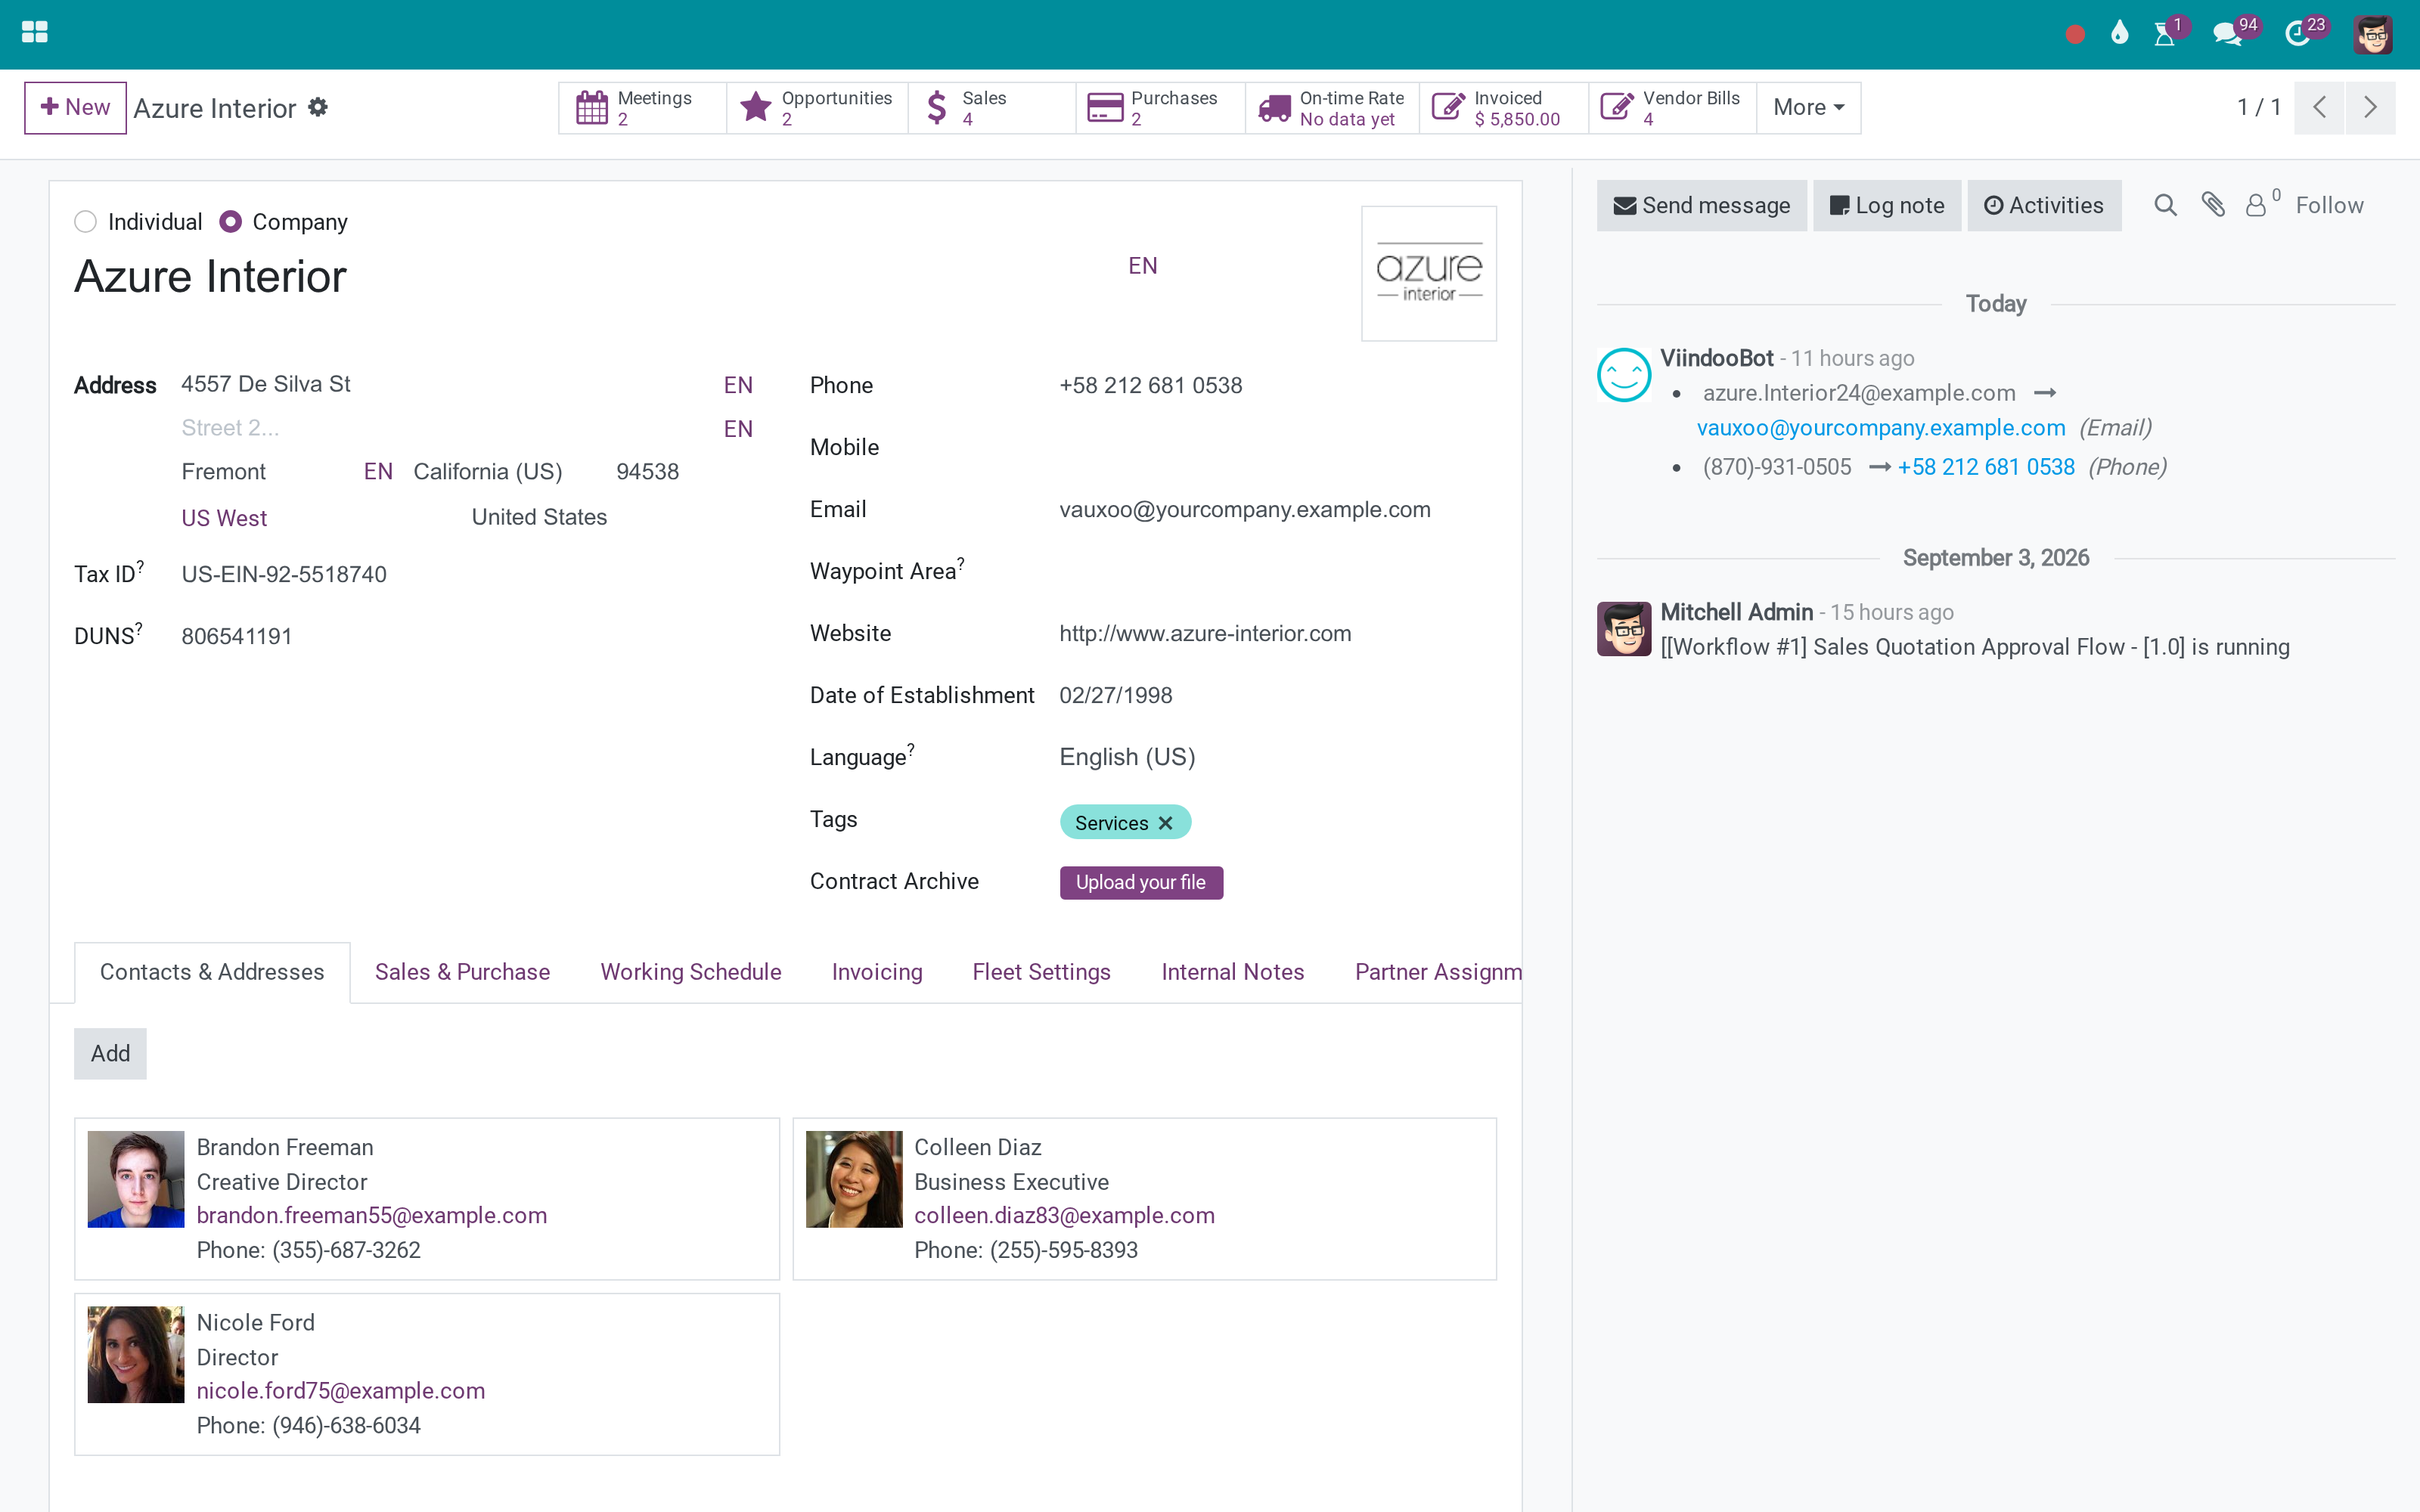The image size is (2420, 1512).
Task: Open the Language dropdown showing English (US)
Action: tap(1277, 757)
